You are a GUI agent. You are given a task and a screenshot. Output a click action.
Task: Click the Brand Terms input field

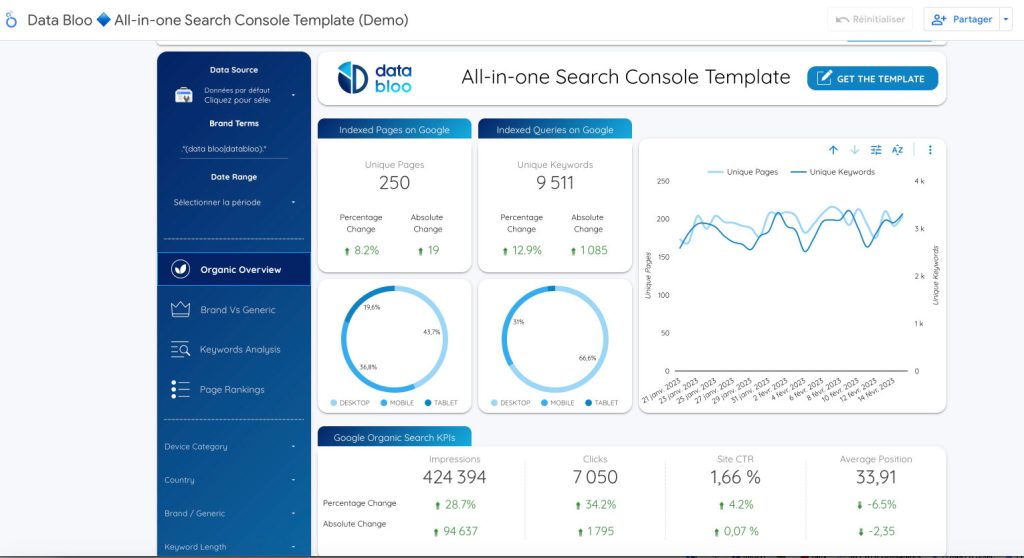(x=234, y=149)
